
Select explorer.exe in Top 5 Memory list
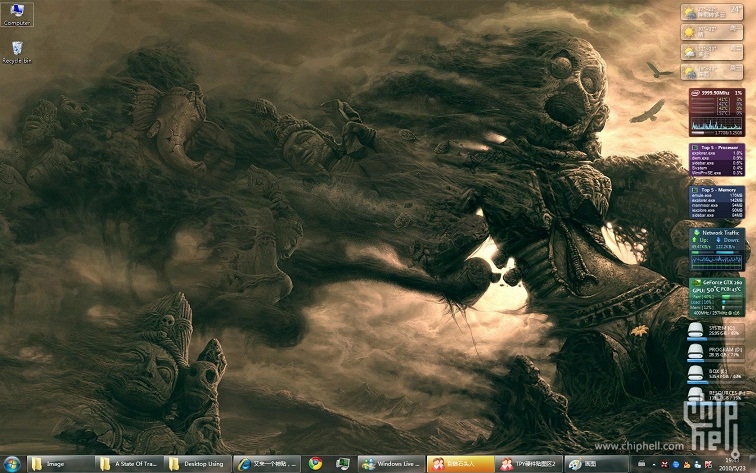point(703,201)
